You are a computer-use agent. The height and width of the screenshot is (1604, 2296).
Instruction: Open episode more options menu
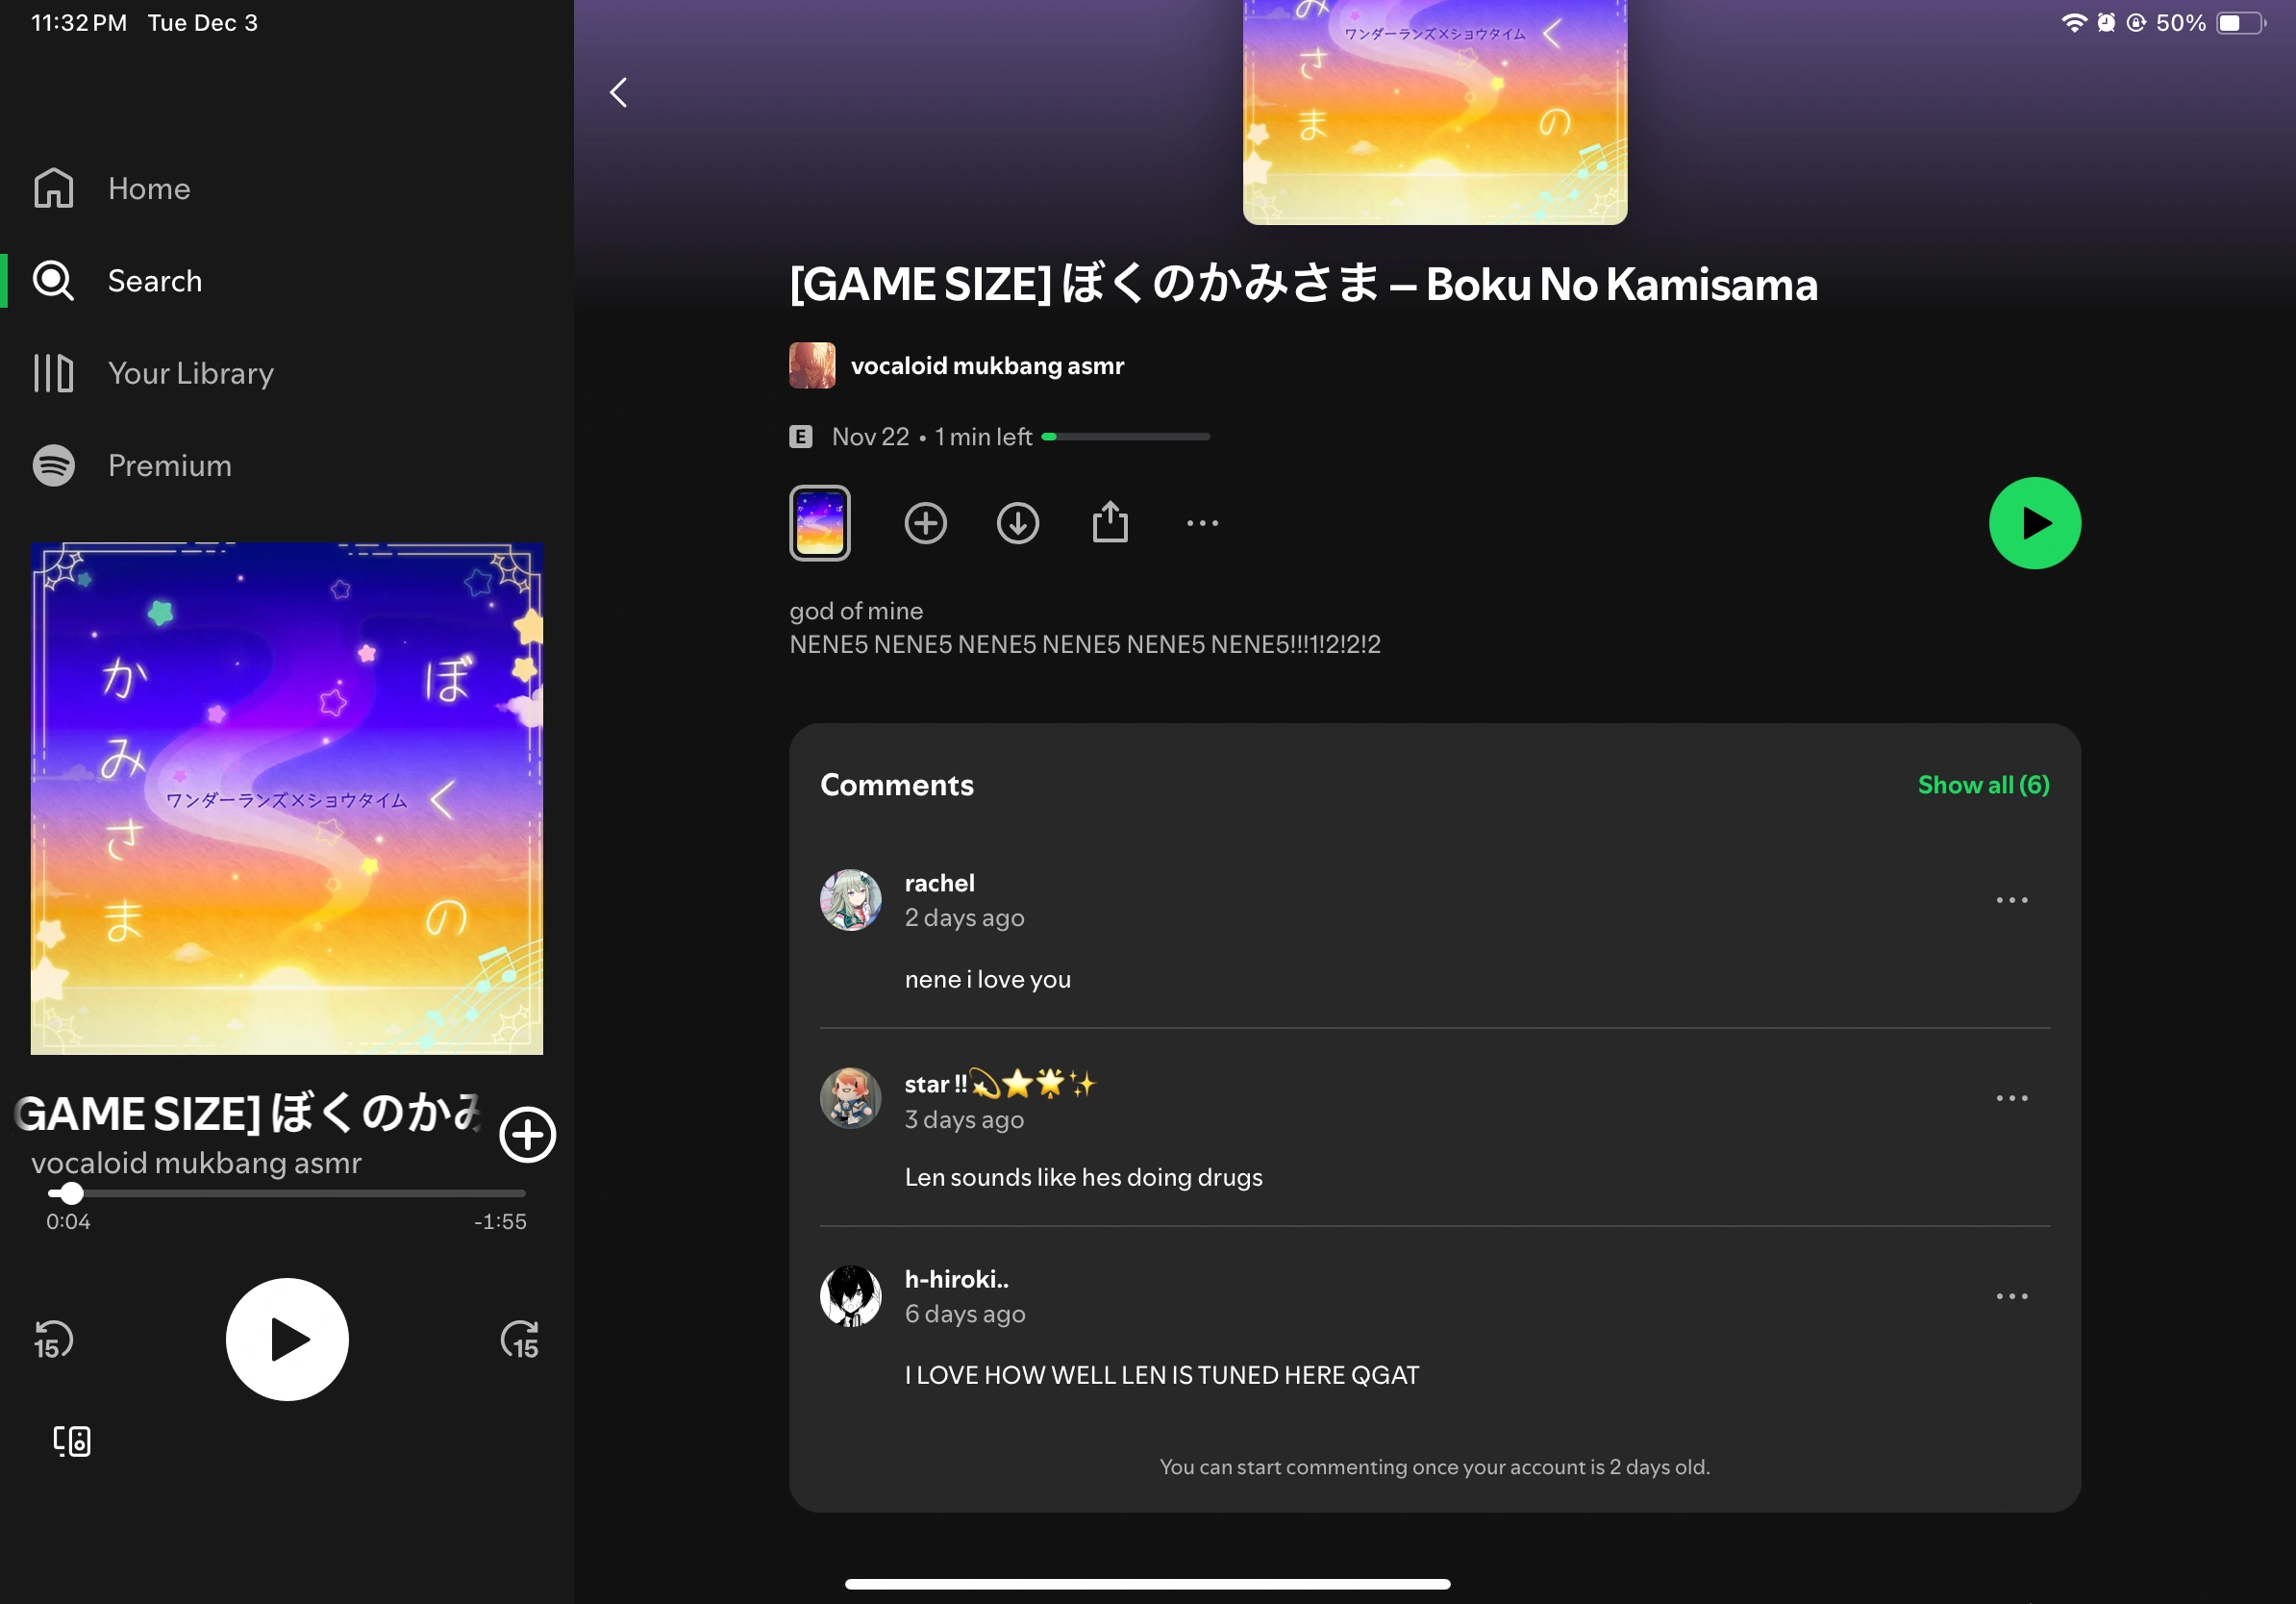pos(1202,523)
